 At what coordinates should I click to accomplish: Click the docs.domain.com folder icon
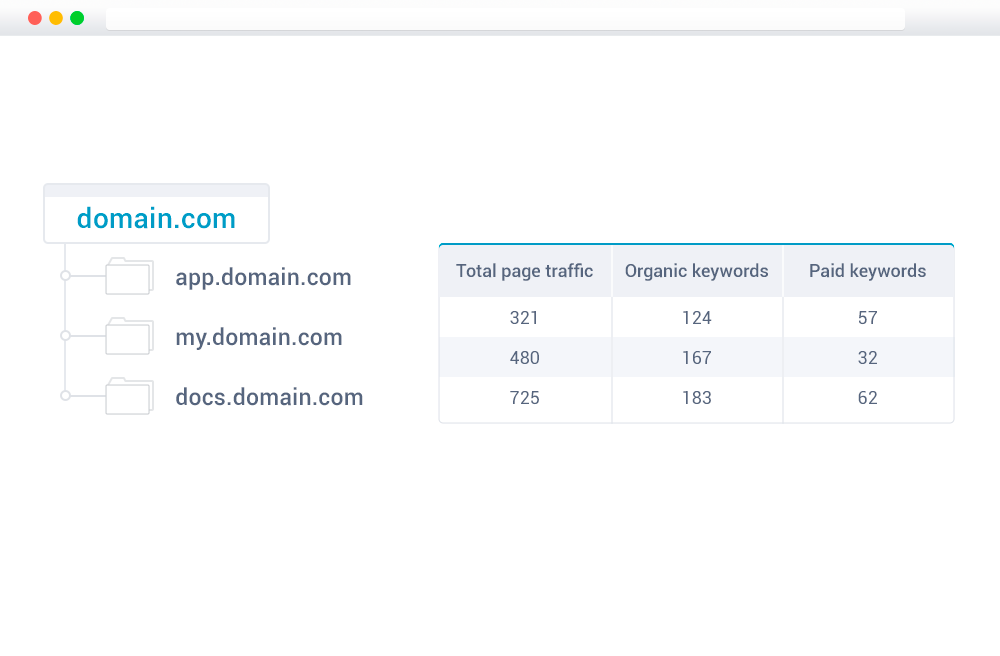(x=129, y=396)
